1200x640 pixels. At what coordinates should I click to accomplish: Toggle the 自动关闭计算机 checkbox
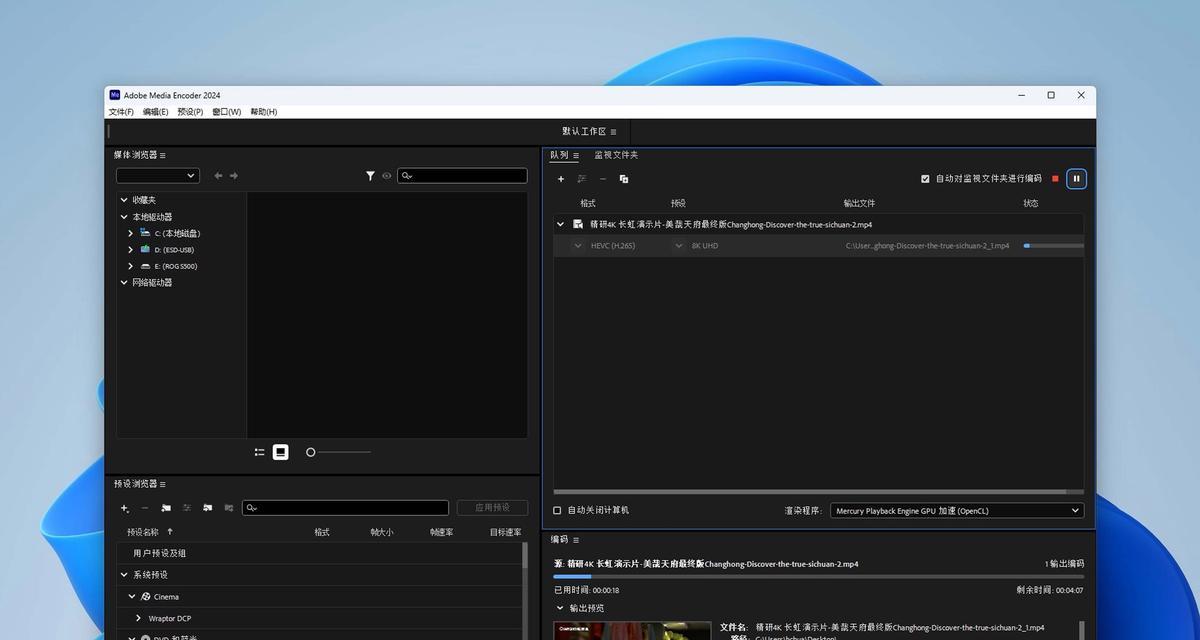point(558,510)
